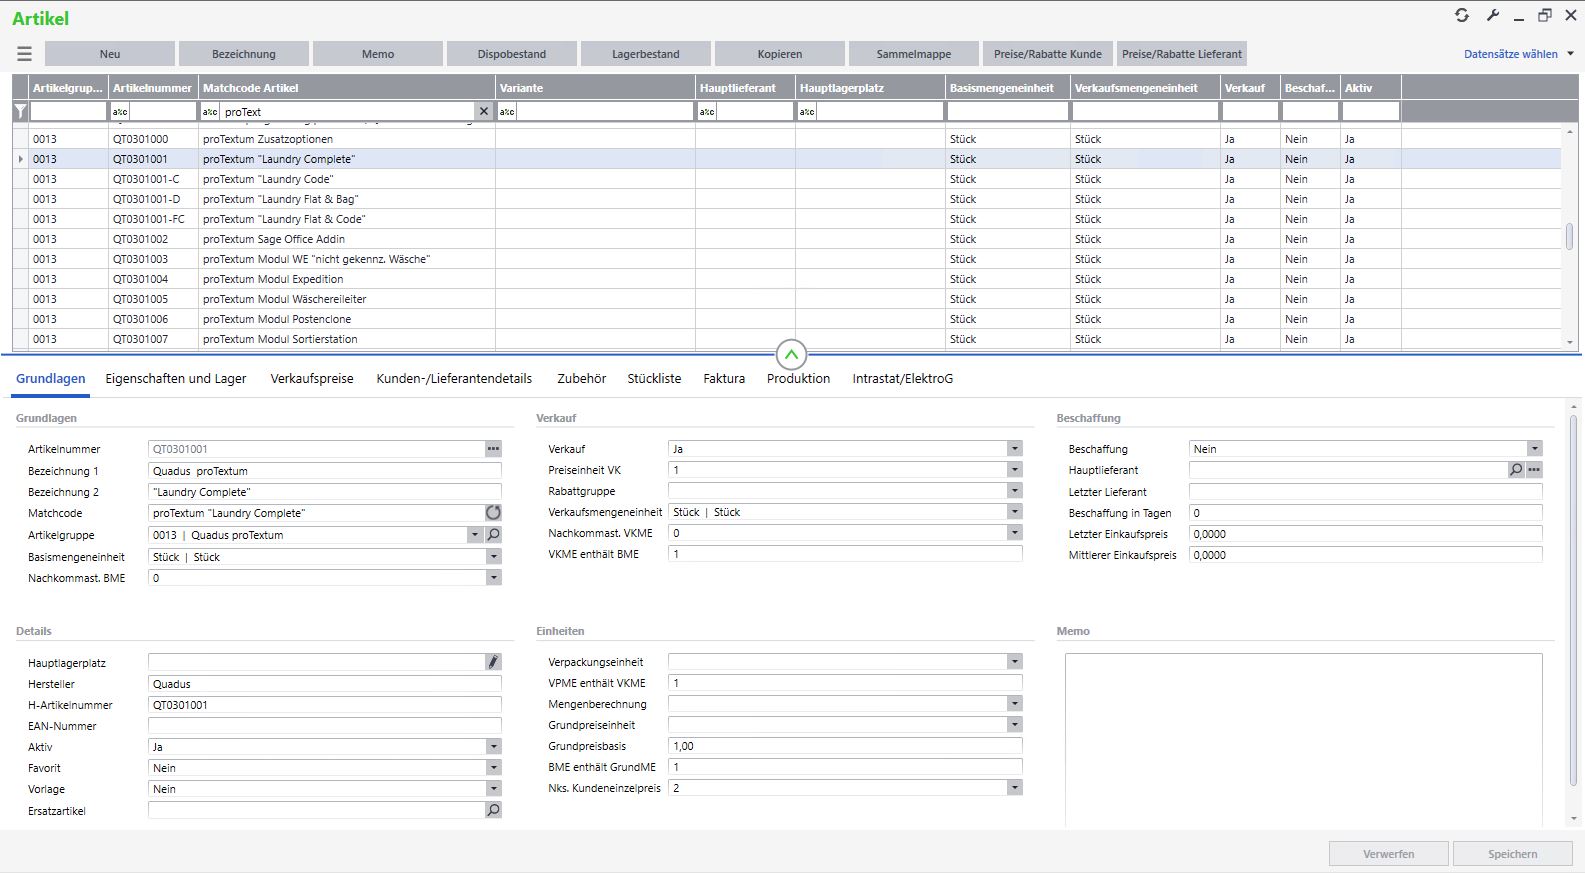Image resolution: width=1585 pixels, height=874 pixels.
Task: Open the Nks. Kundeneinzelpreis dropdown
Action: coord(1014,788)
